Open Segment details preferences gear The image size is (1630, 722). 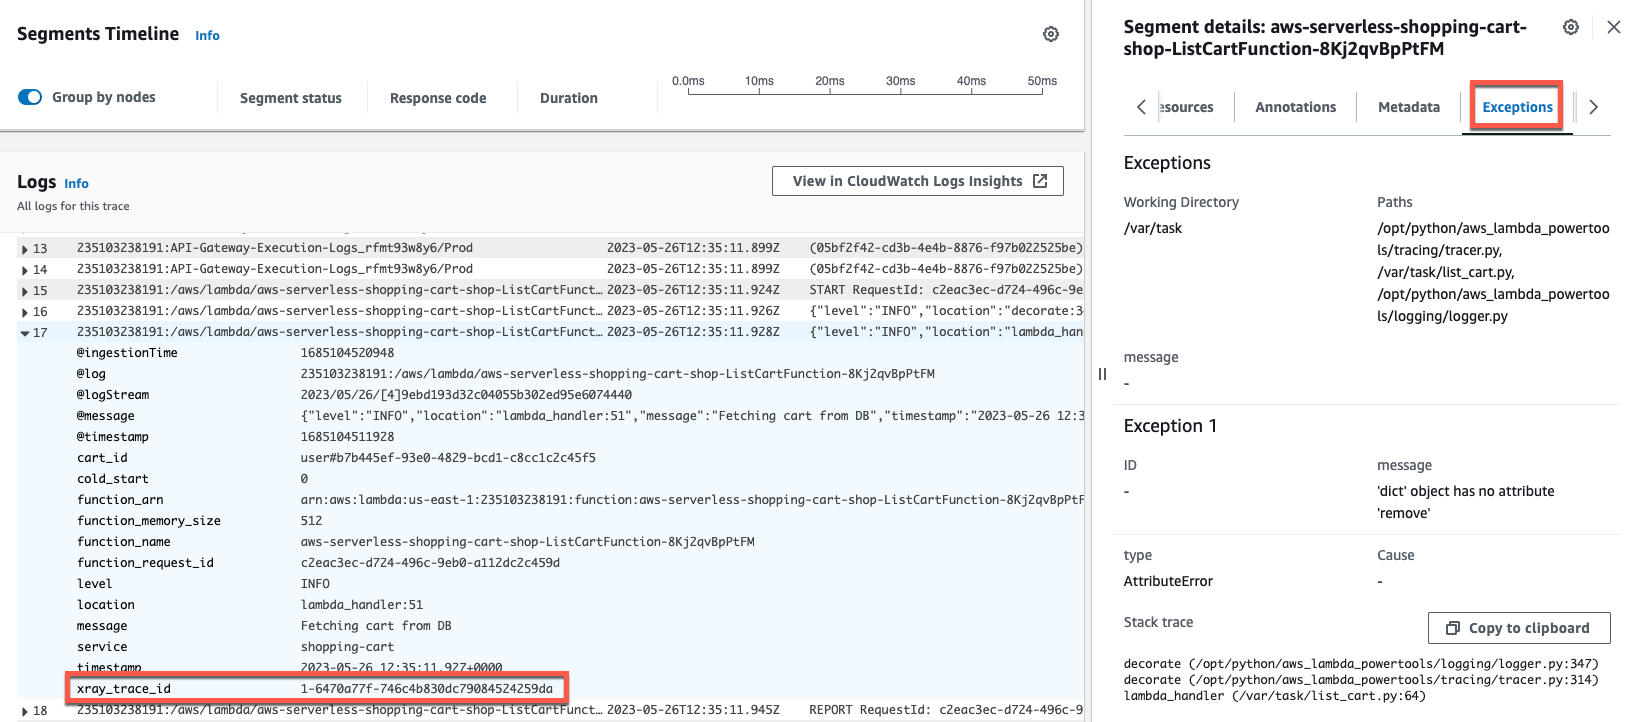click(x=1571, y=27)
